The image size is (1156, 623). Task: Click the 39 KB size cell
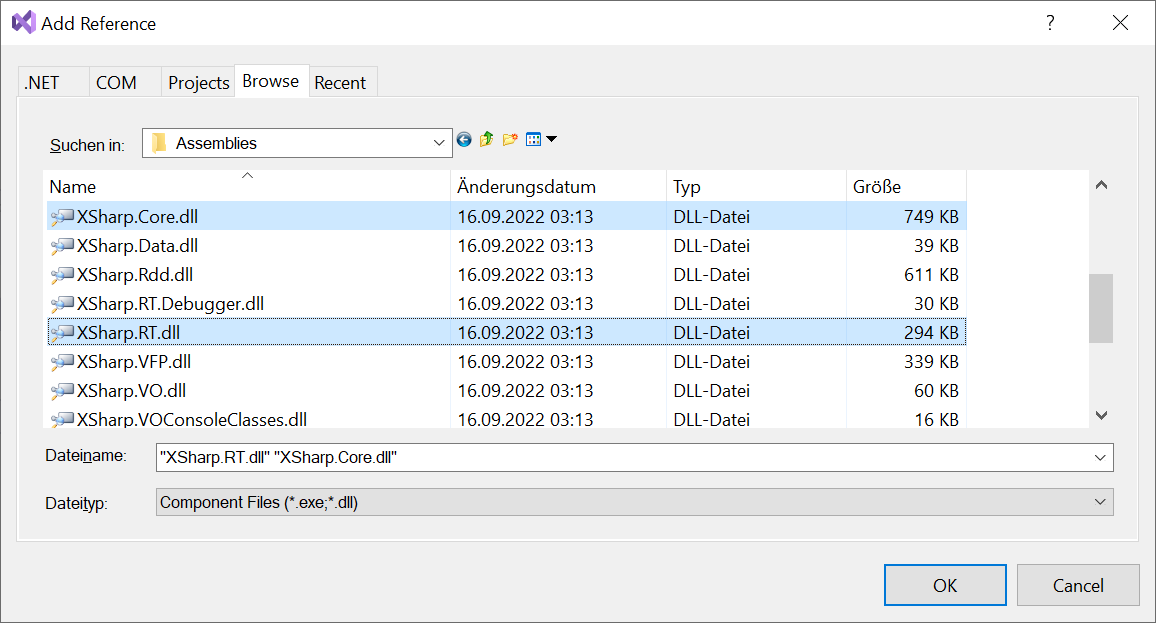click(x=936, y=246)
